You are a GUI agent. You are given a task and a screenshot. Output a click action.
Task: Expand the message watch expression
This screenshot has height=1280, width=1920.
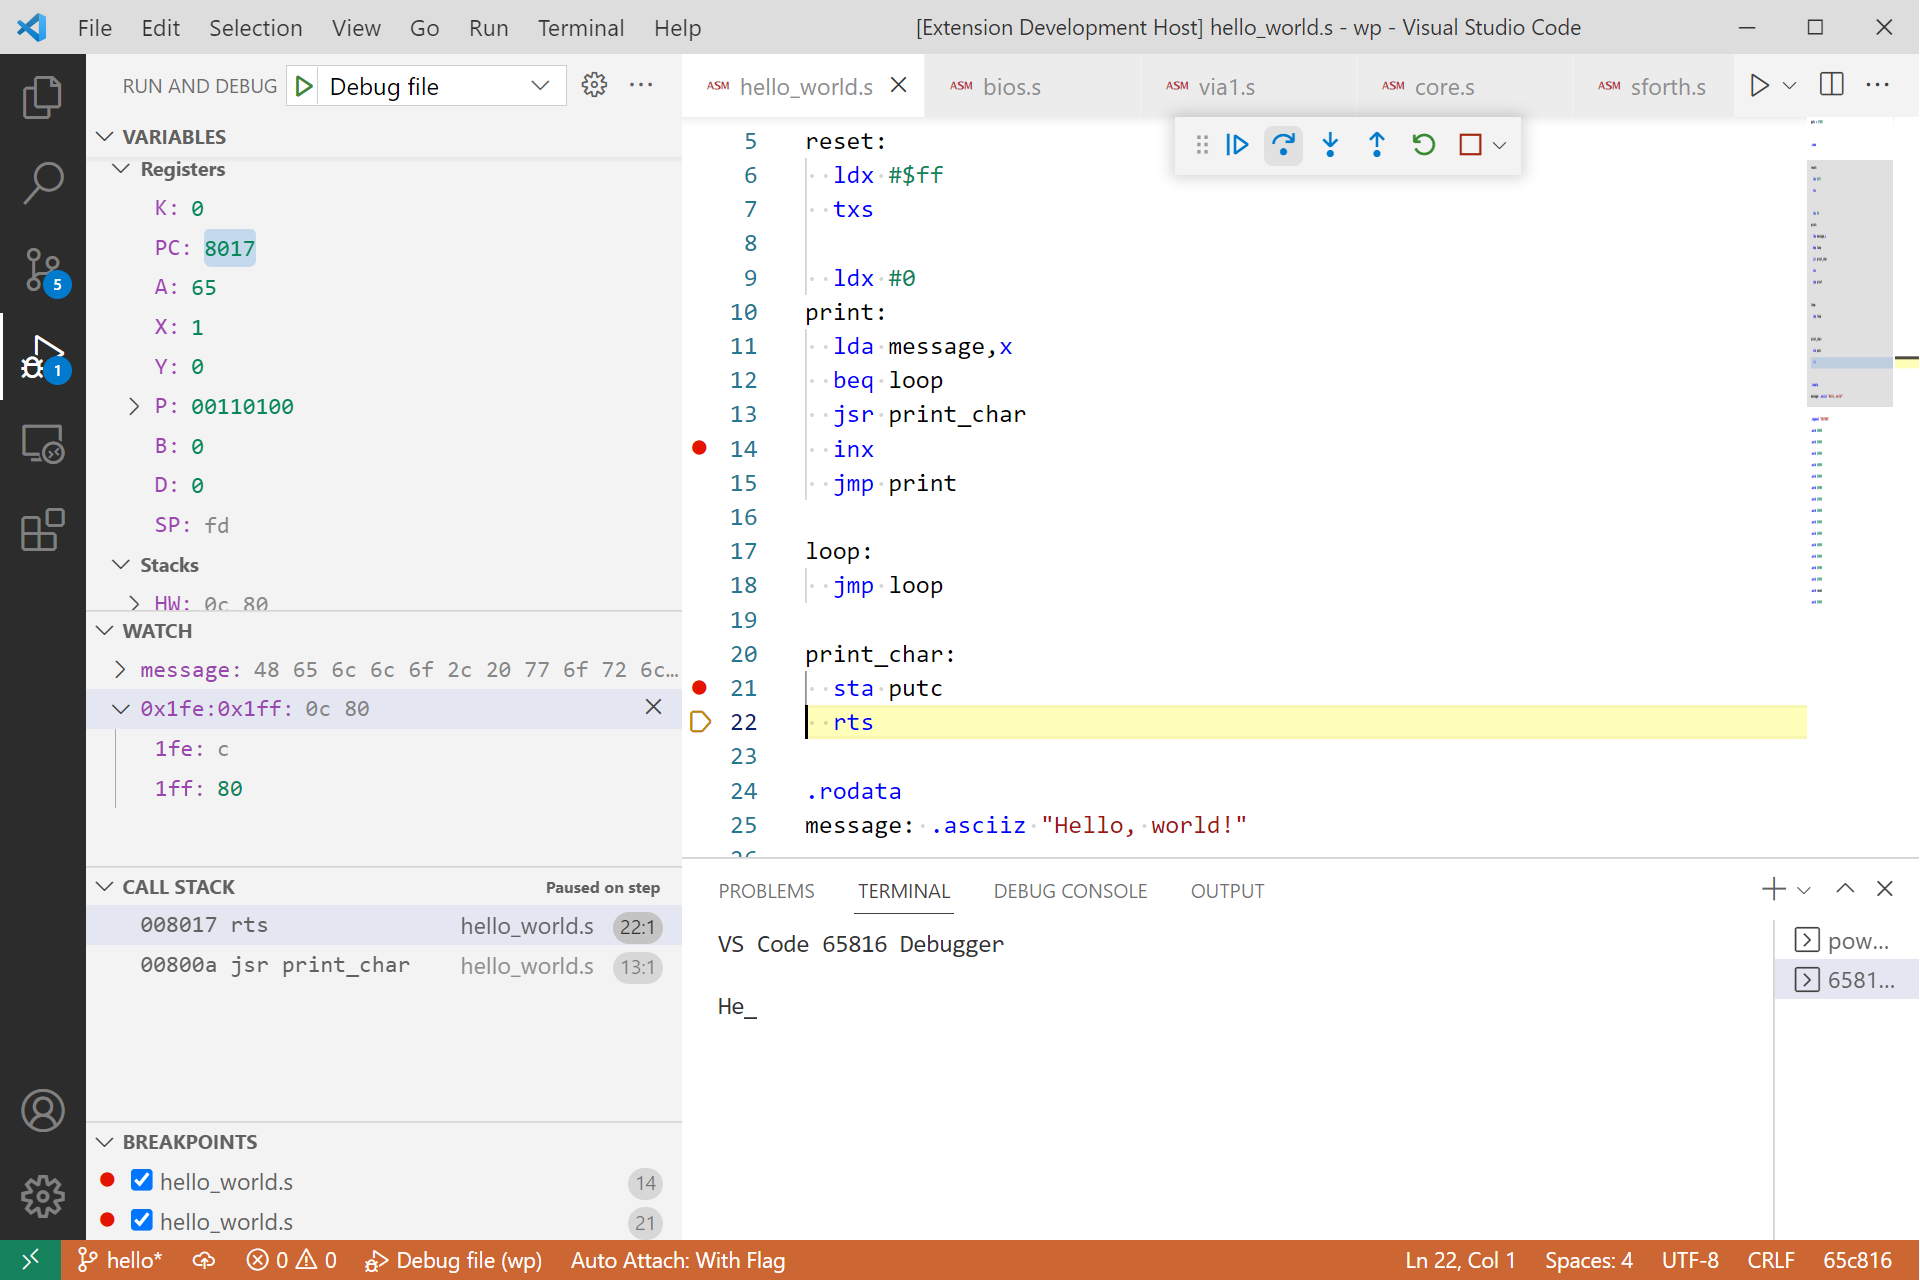coord(120,669)
